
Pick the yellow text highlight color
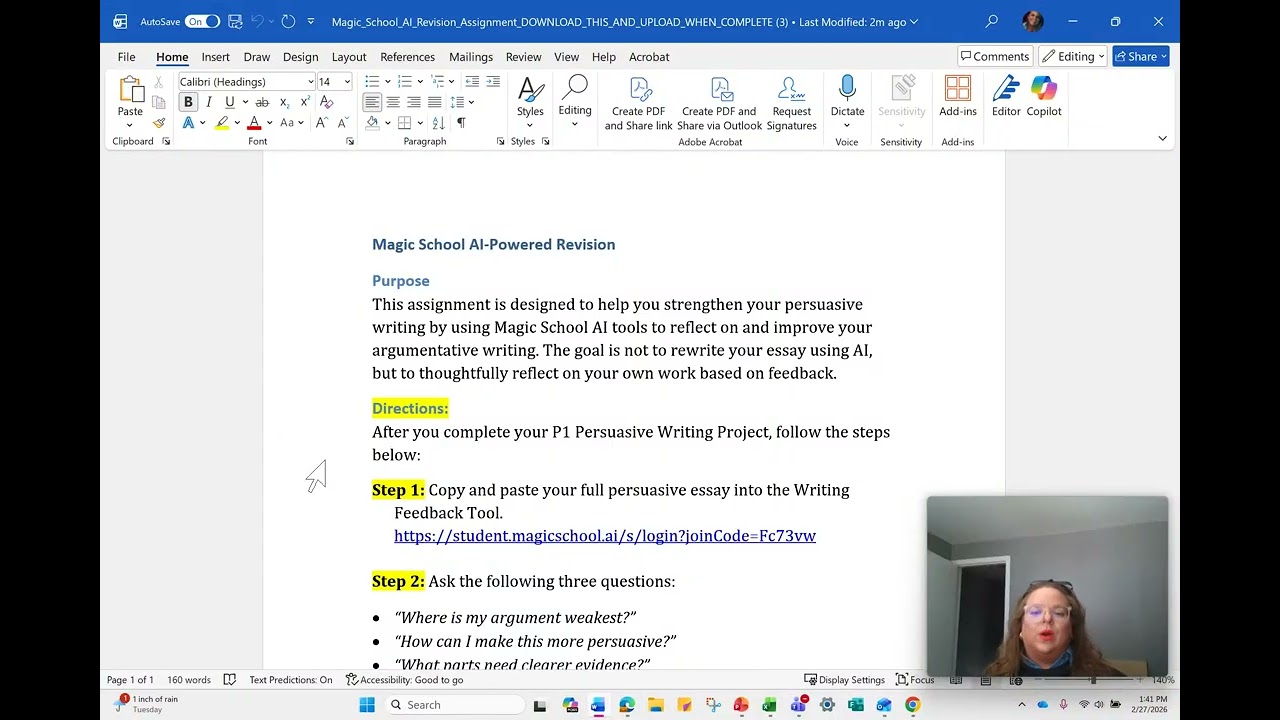click(x=222, y=123)
